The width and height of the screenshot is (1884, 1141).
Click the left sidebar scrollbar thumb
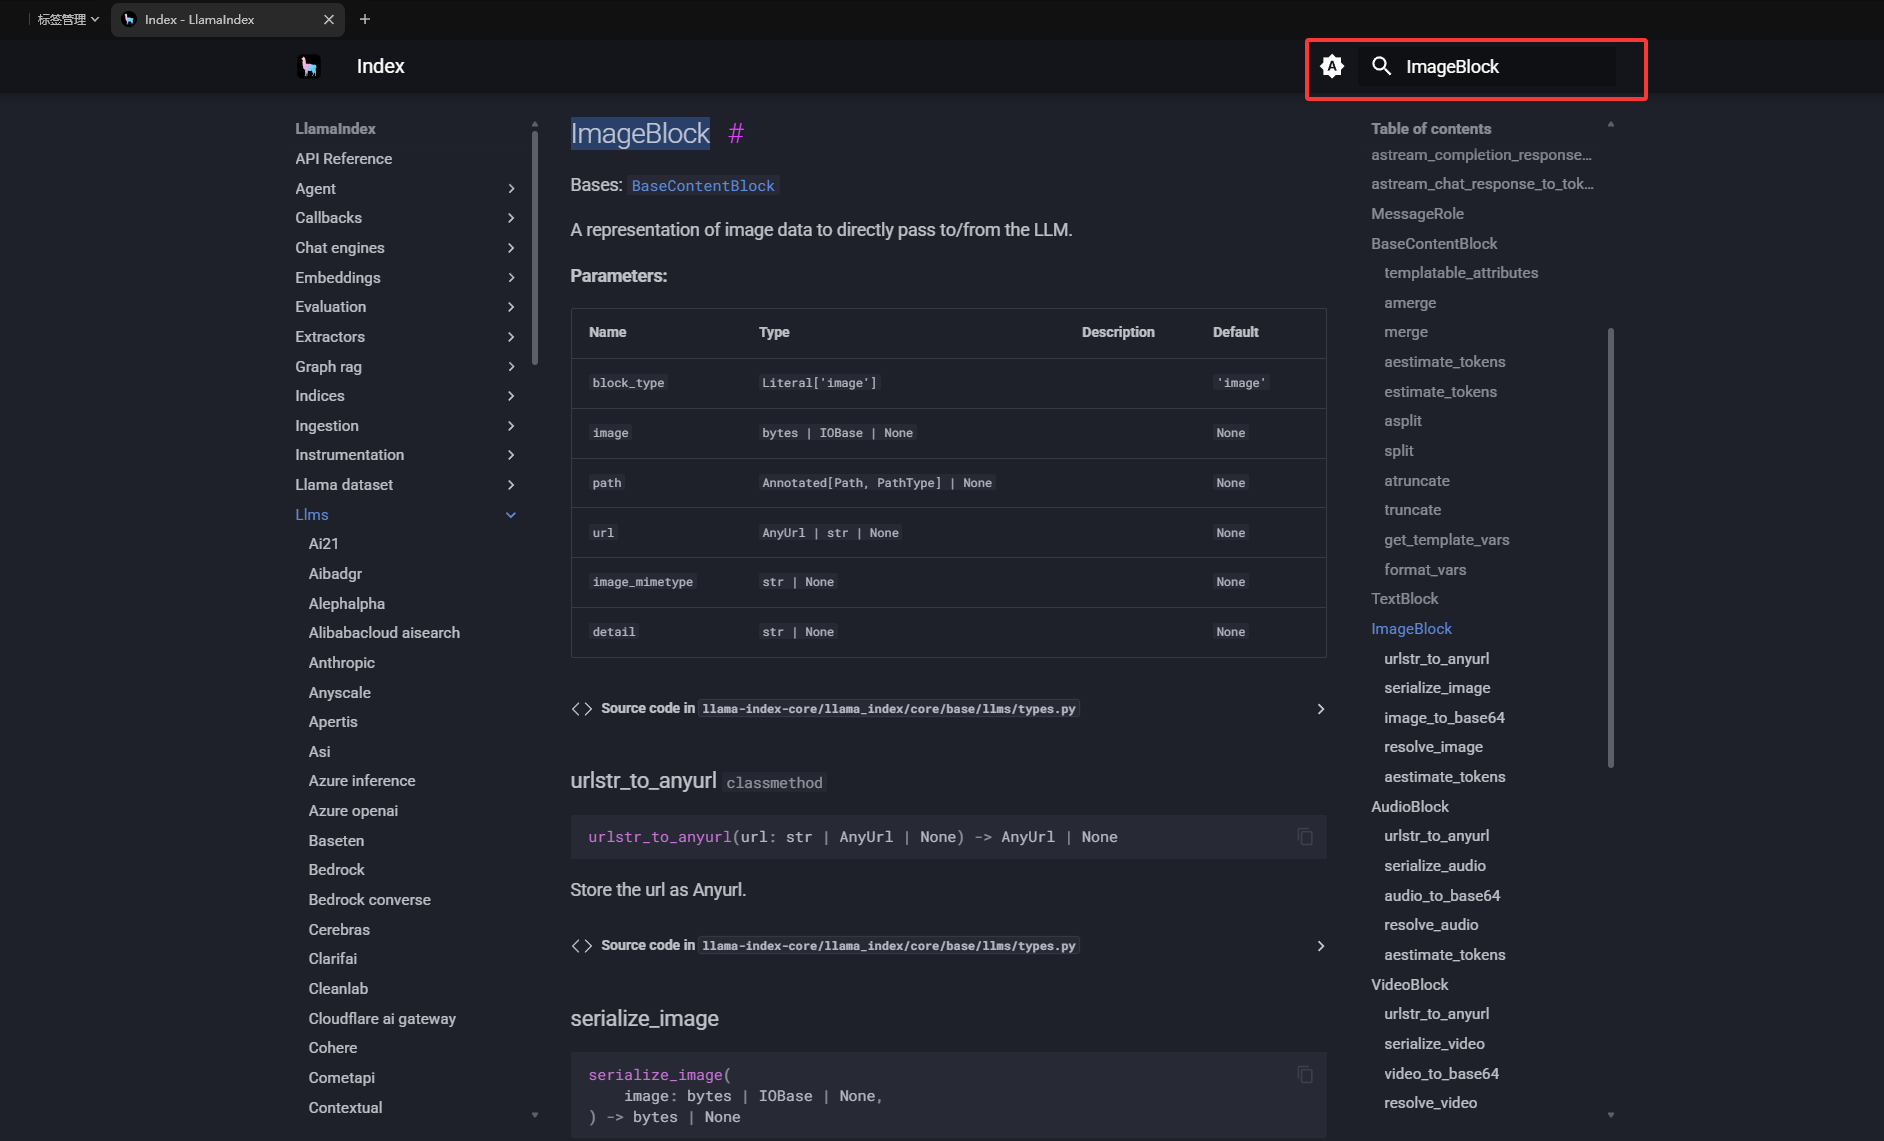click(x=535, y=250)
